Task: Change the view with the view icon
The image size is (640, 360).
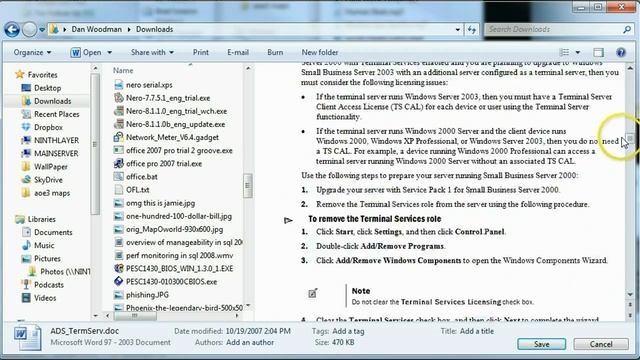Action: click(564, 52)
